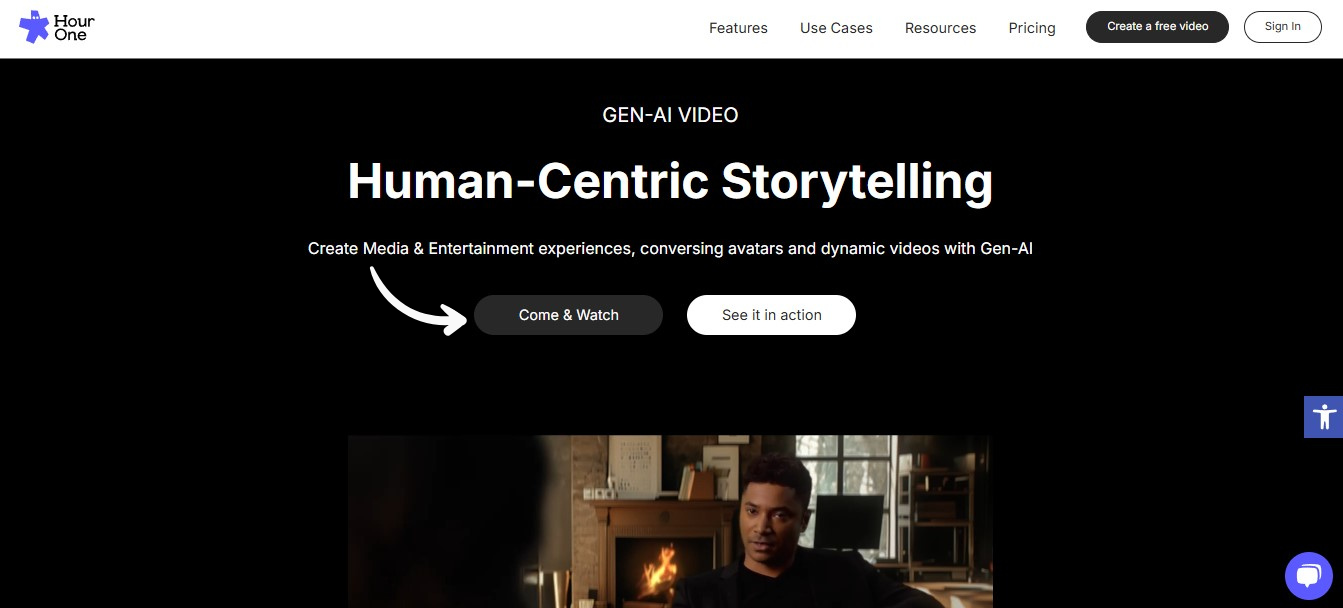Open the accessibility options widget

(x=1323, y=416)
